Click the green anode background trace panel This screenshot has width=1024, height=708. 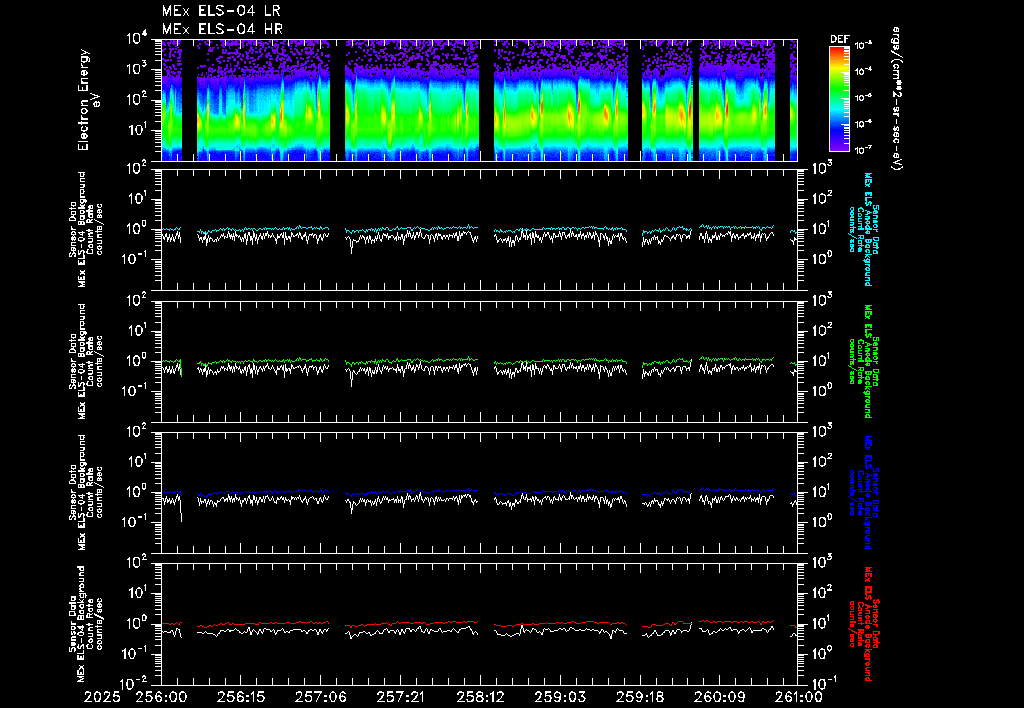(x=479, y=361)
